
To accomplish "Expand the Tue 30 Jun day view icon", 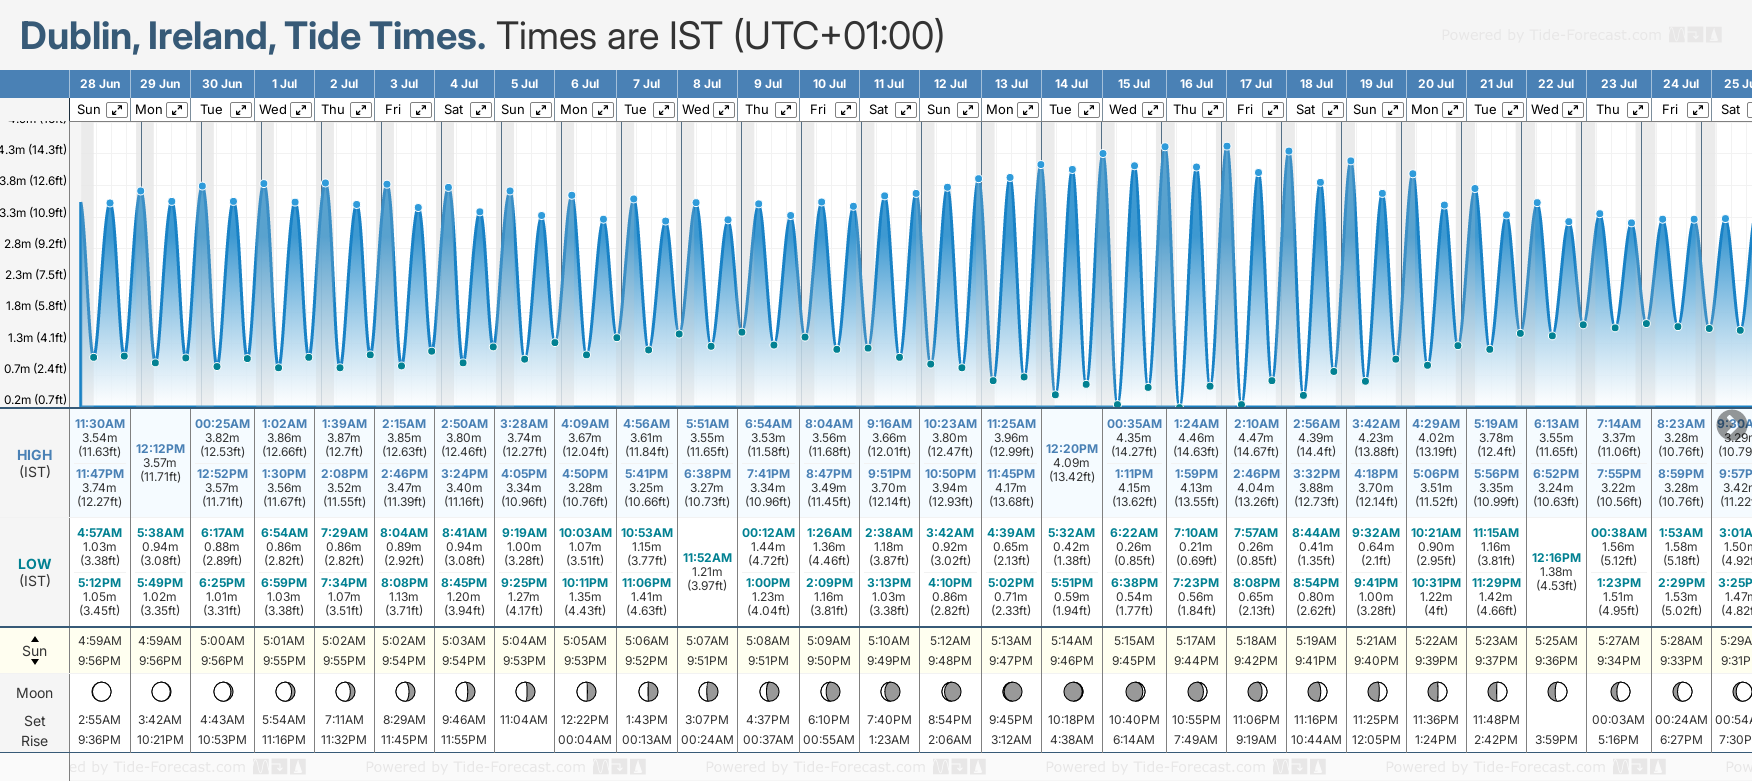I will (x=241, y=110).
